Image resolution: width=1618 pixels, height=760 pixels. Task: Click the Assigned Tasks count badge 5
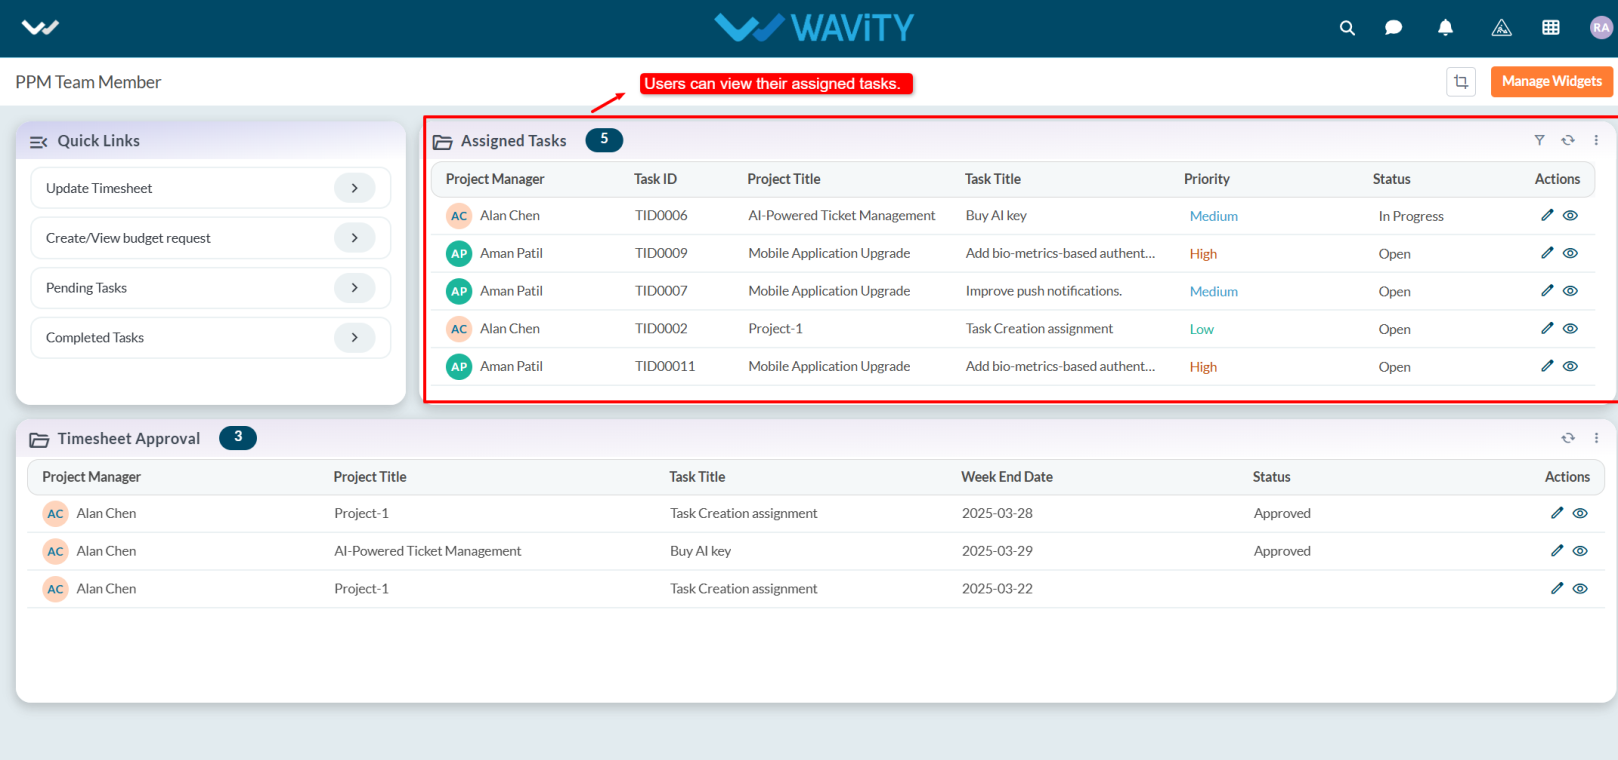[x=604, y=140]
